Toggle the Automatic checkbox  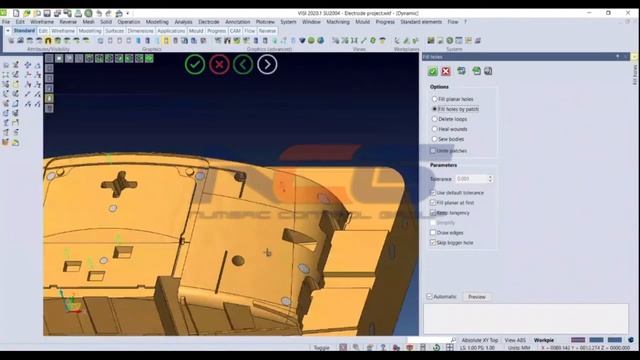point(429,296)
